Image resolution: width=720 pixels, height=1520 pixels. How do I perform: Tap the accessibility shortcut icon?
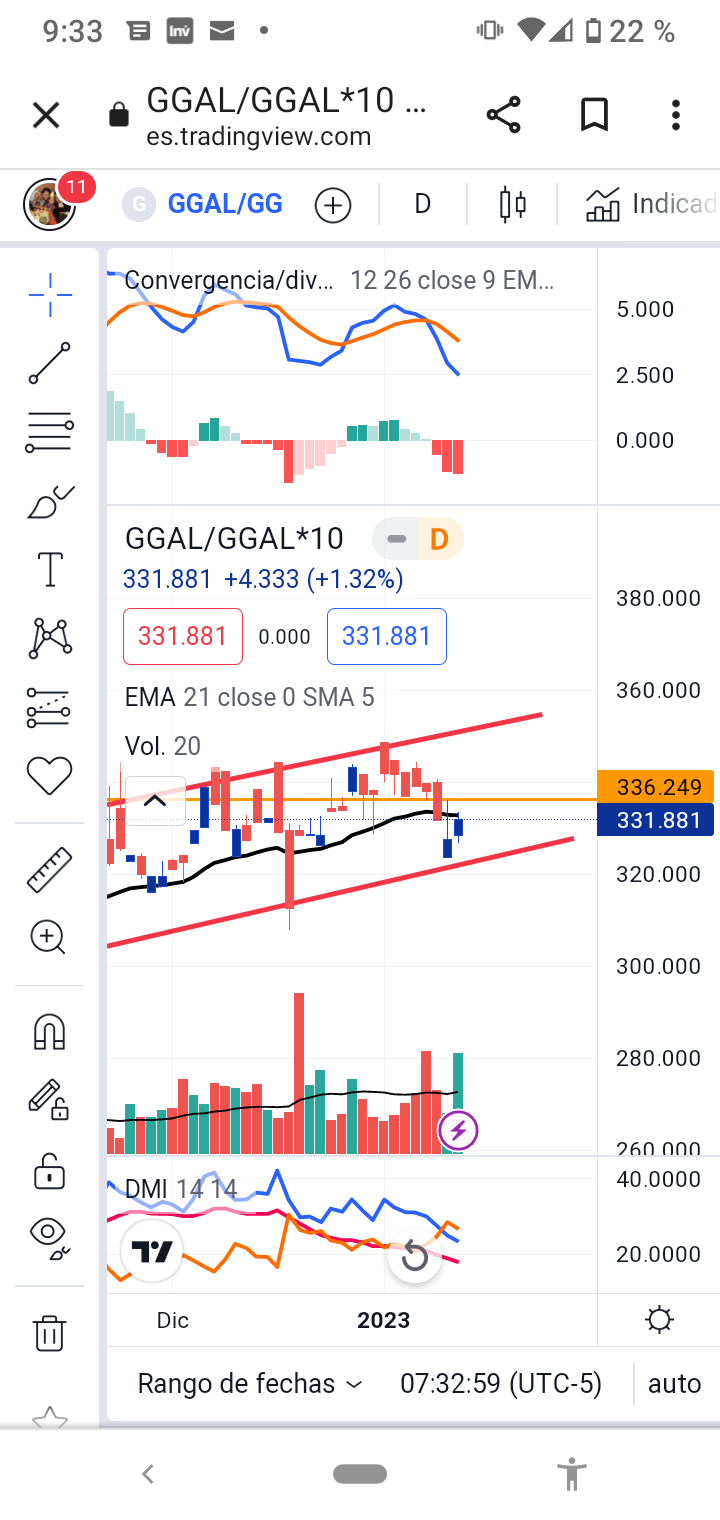(x=572, y=1474)
